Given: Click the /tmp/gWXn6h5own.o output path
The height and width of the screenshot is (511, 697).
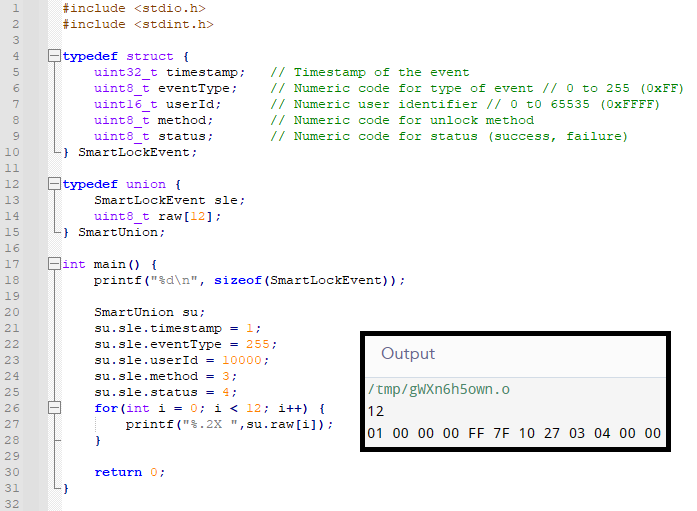Looking at the screenshot, I should [x=439, y=389].
